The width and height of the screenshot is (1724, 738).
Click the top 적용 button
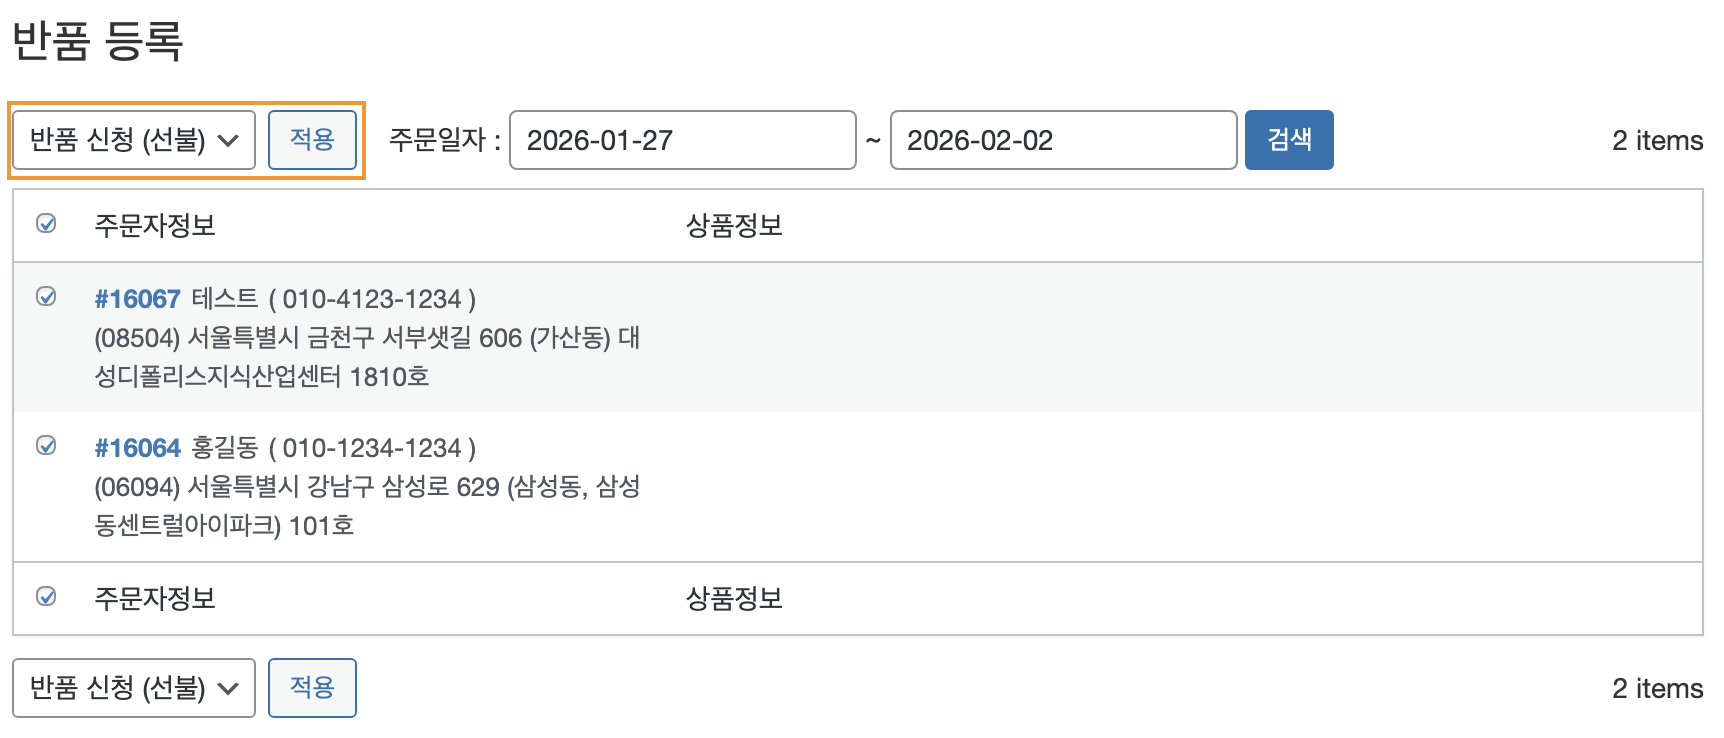click(312, 140)
